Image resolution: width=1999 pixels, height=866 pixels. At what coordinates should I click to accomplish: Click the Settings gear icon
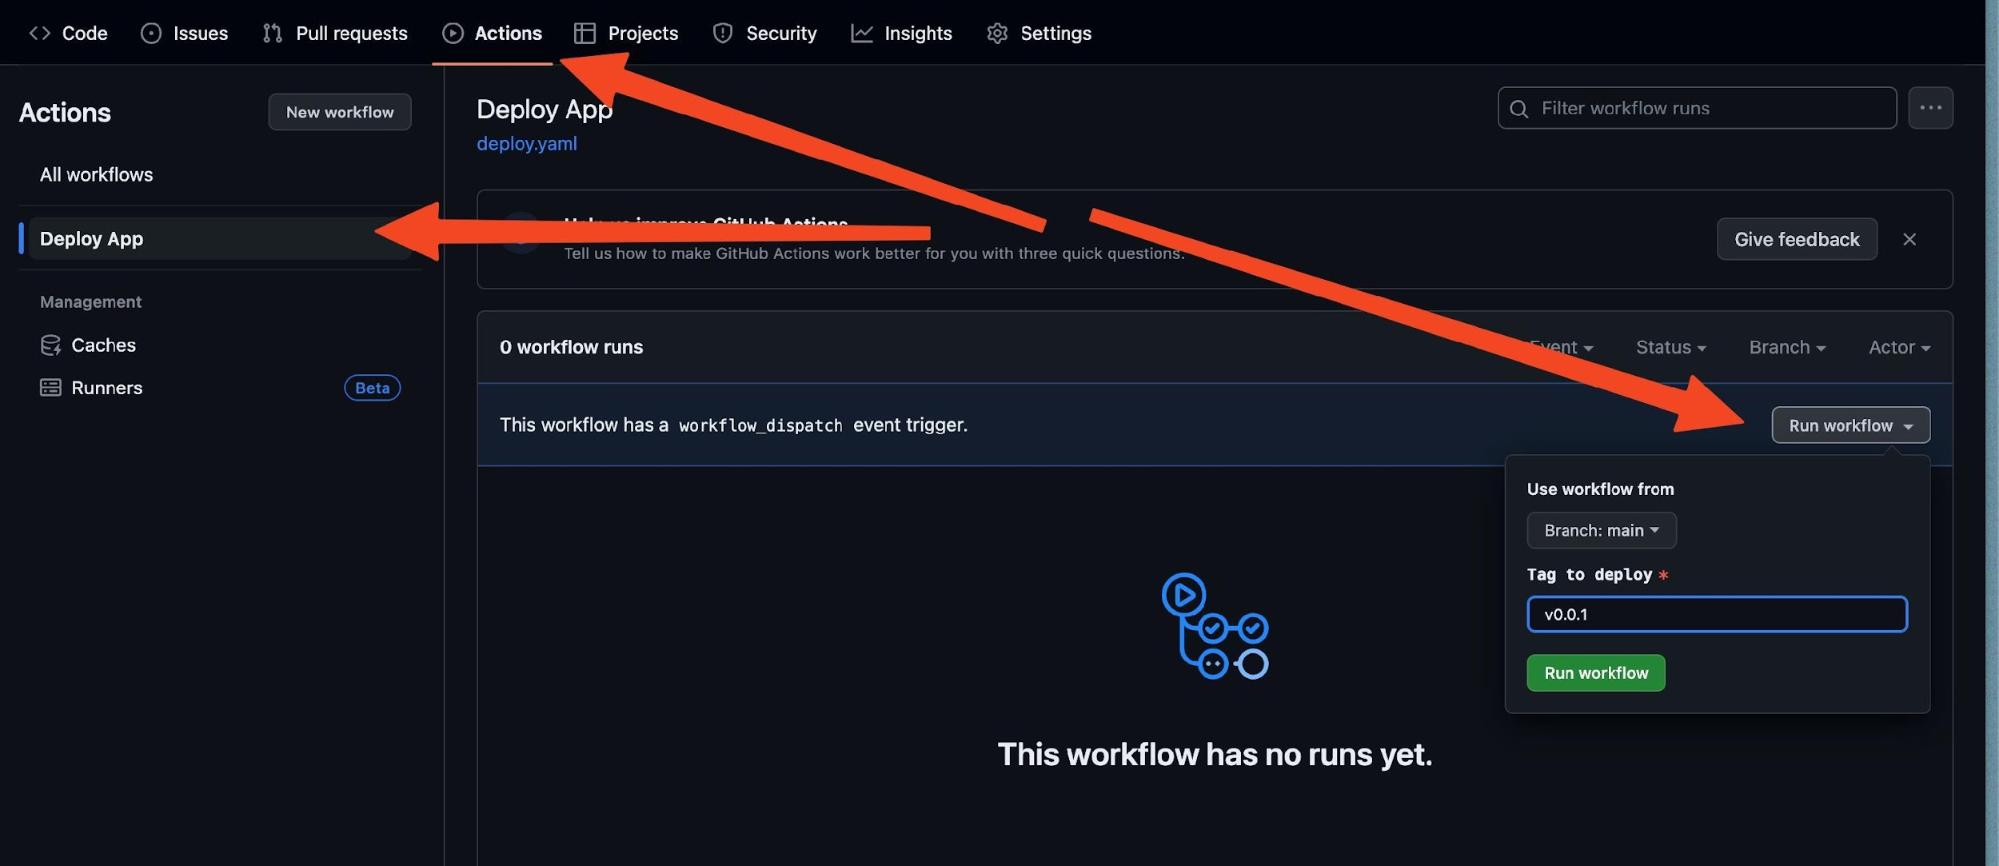tap(997, 33)
